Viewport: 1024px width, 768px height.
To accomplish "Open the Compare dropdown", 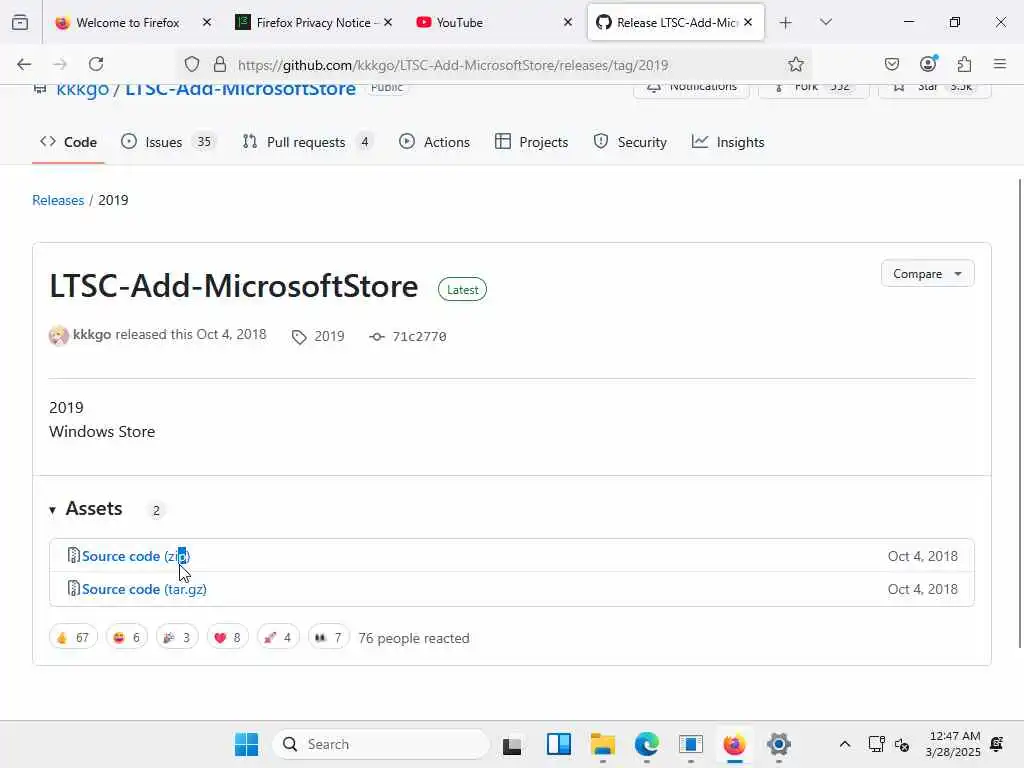I will 927,274.
